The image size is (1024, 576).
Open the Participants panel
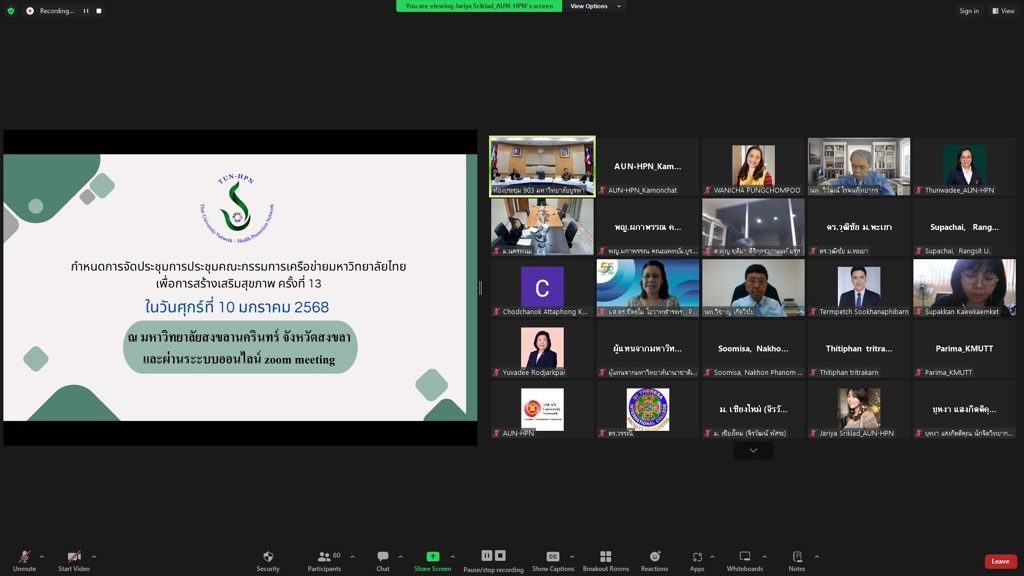click(x=324, y=558)
